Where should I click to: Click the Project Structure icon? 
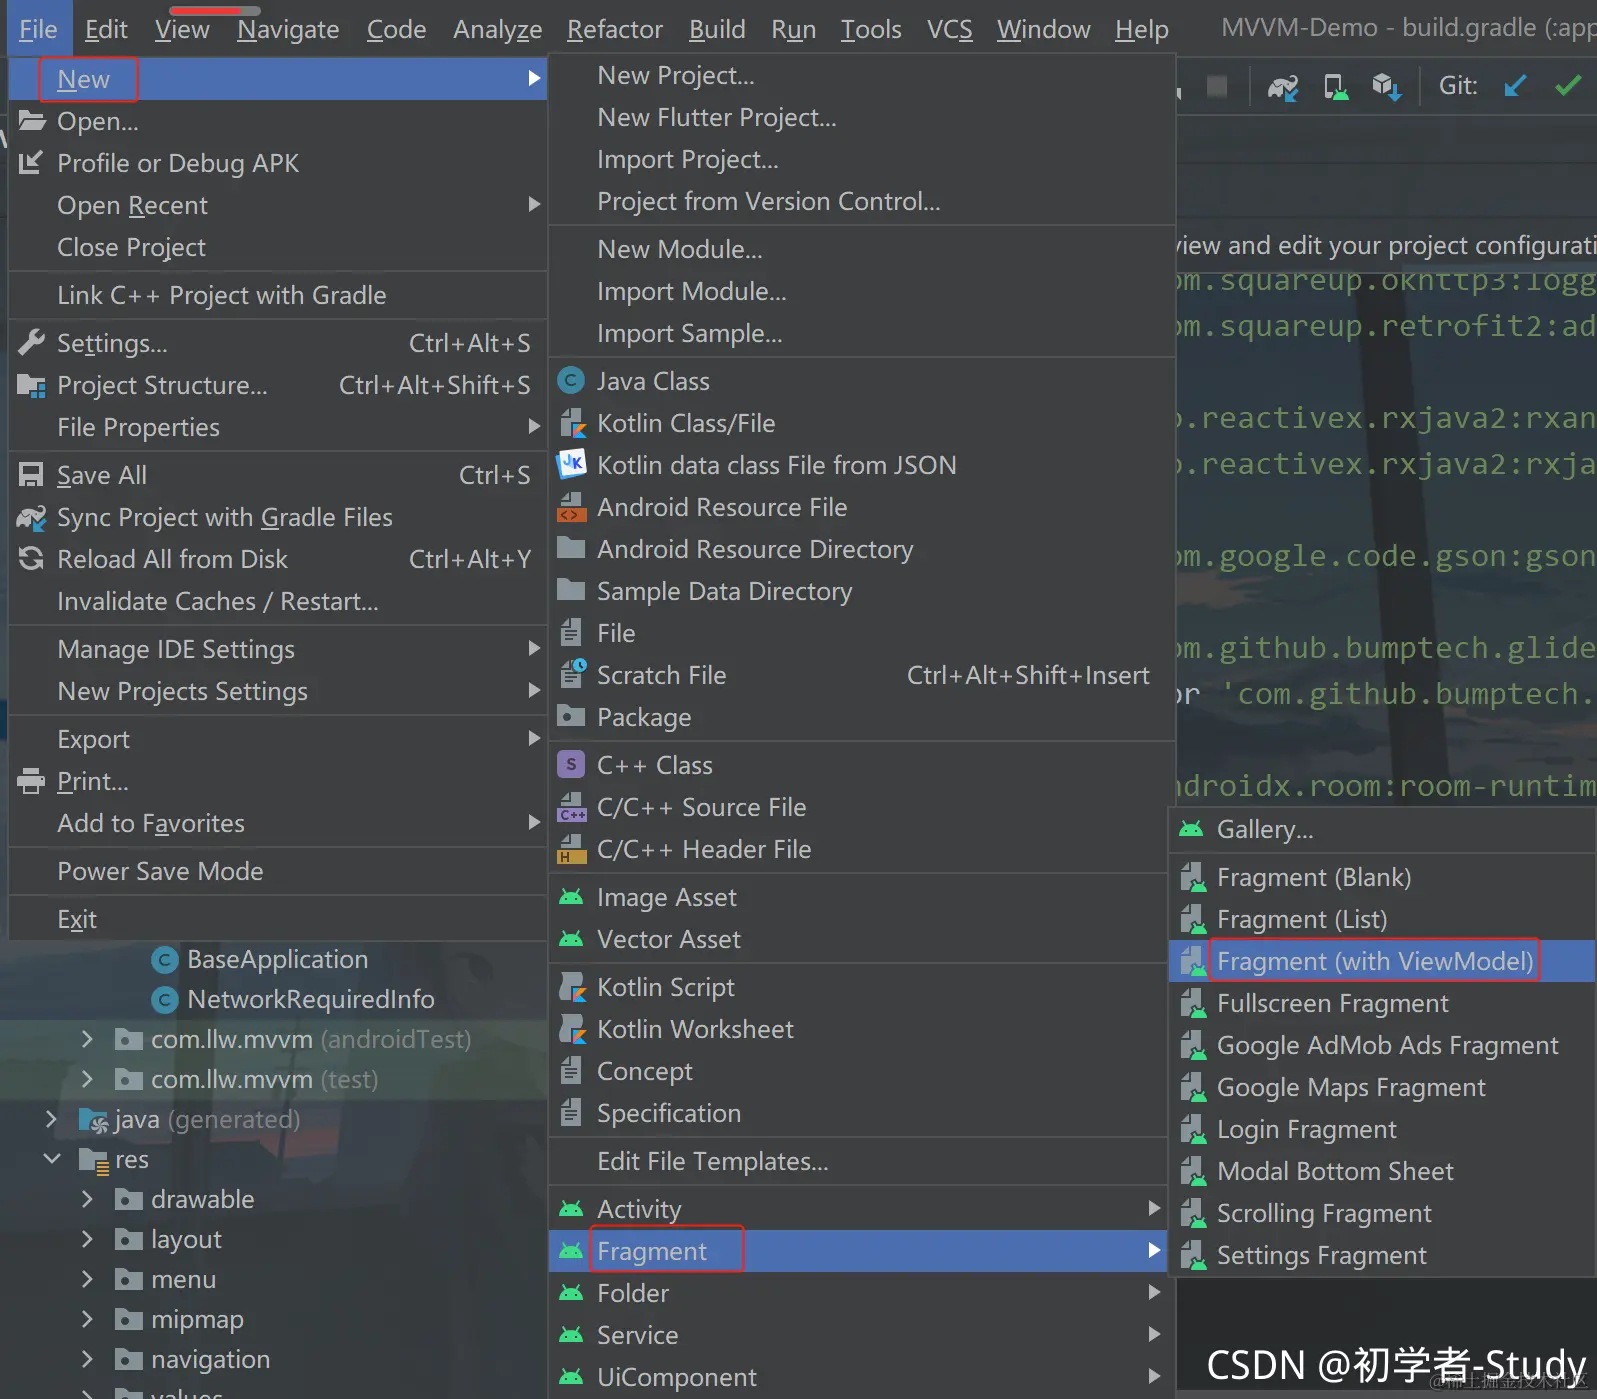31,385
